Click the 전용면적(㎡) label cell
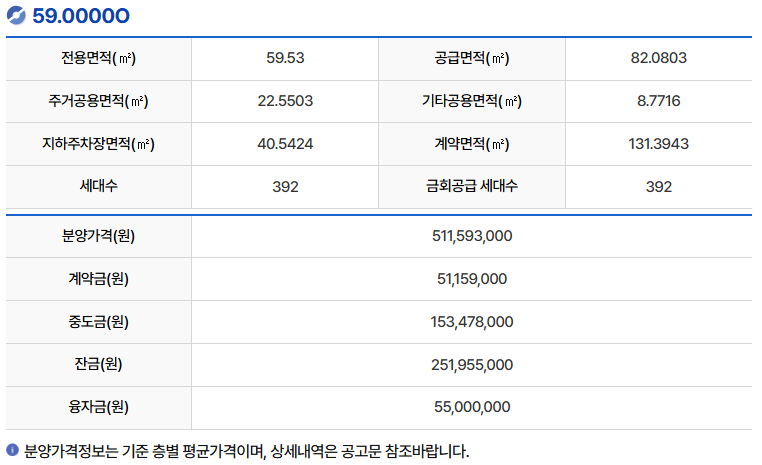 [98, 58]
